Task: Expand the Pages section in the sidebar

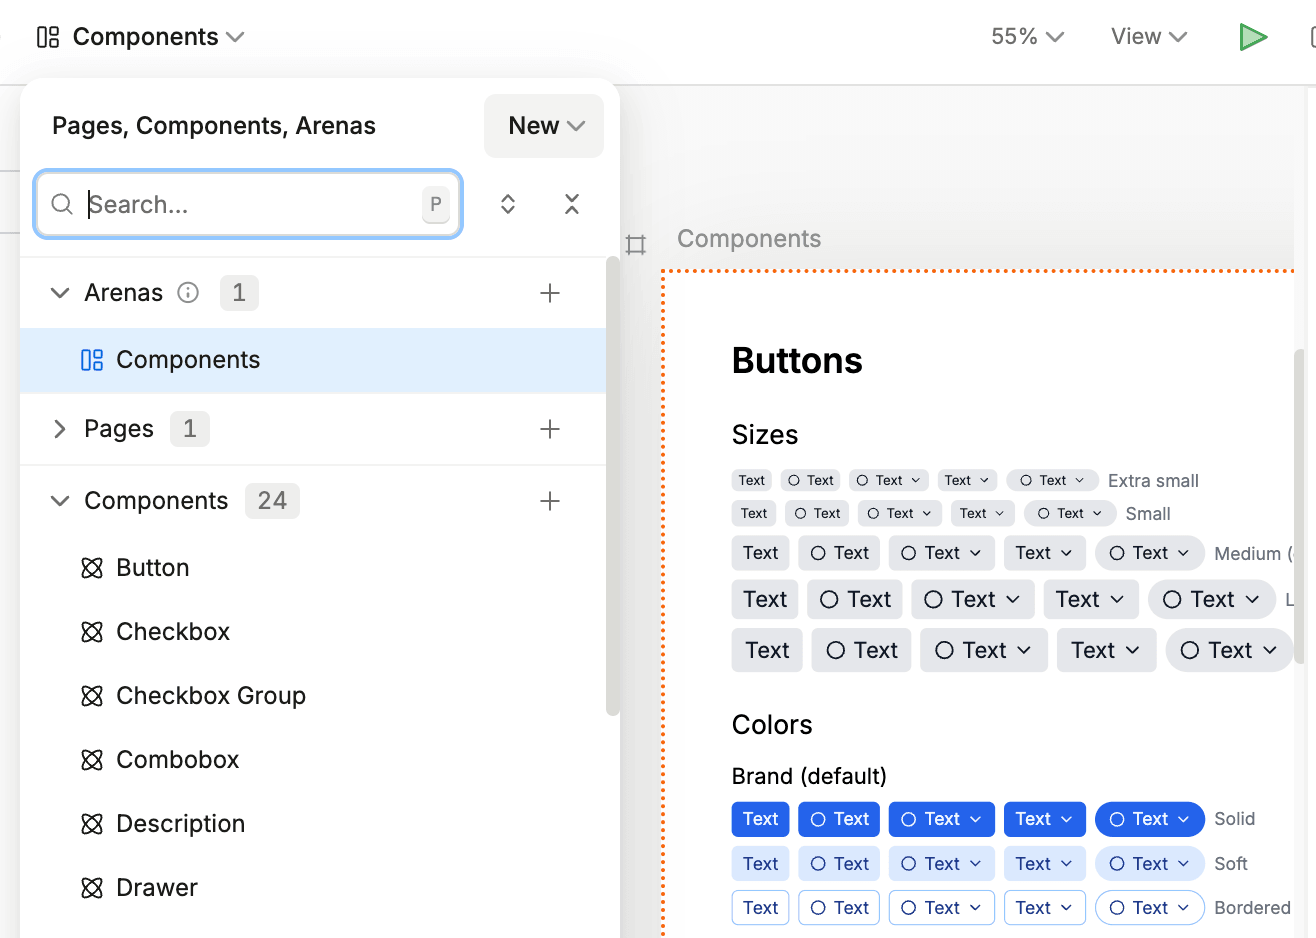Action: 60,428
